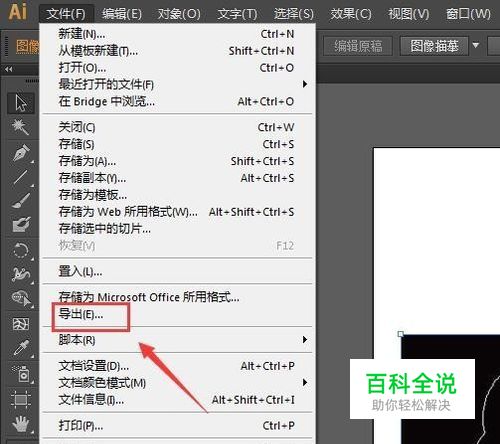500x444 pixels.
Task: Choose 打印(P)... menu entry
Action: [x=177, y=426]
